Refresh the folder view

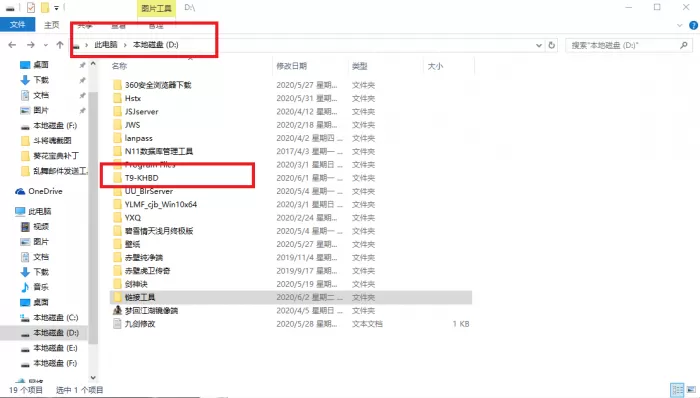click(x=552, y=45)
